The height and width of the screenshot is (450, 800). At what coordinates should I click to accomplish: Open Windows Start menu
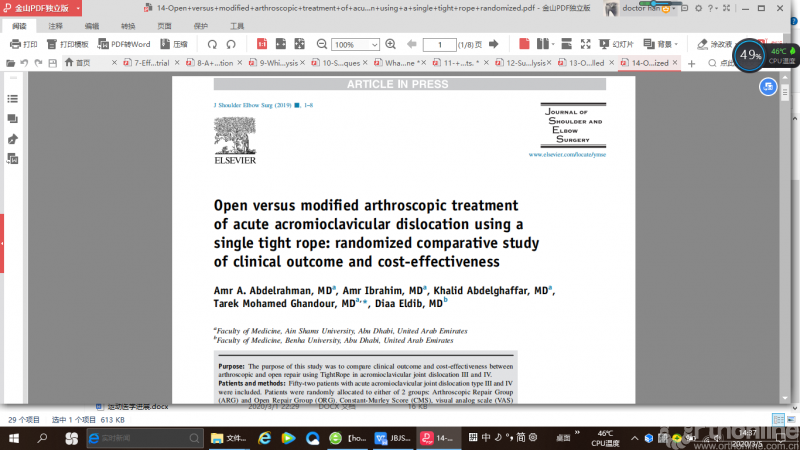click(x=14, y=438)
